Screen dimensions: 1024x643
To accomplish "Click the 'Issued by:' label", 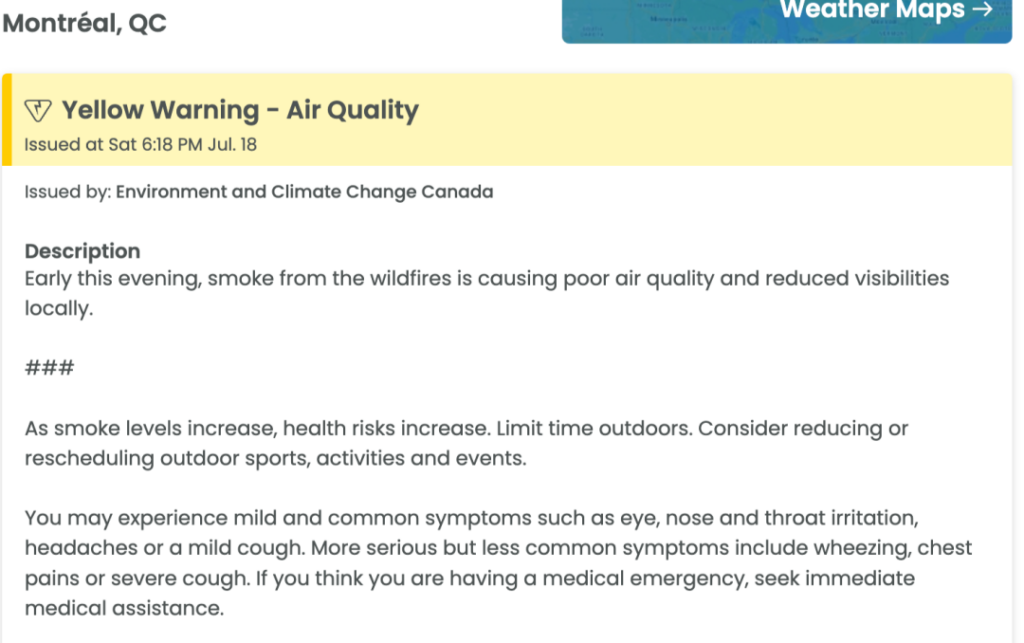I will 68,192.
